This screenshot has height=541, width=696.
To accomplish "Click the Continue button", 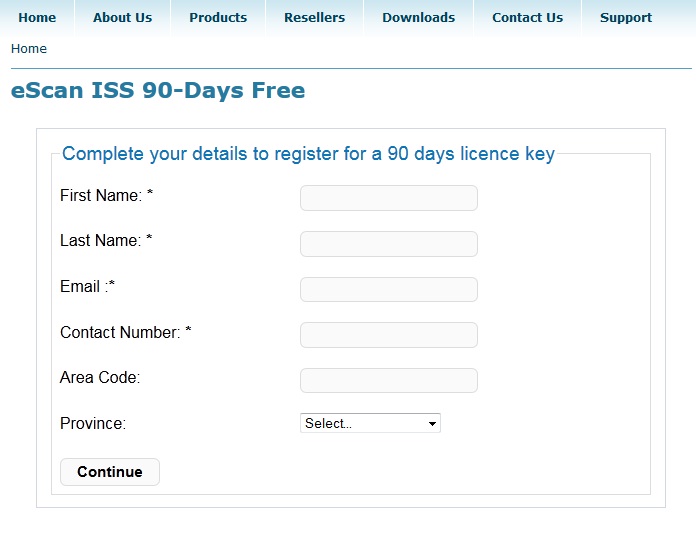I will point(110,472).
